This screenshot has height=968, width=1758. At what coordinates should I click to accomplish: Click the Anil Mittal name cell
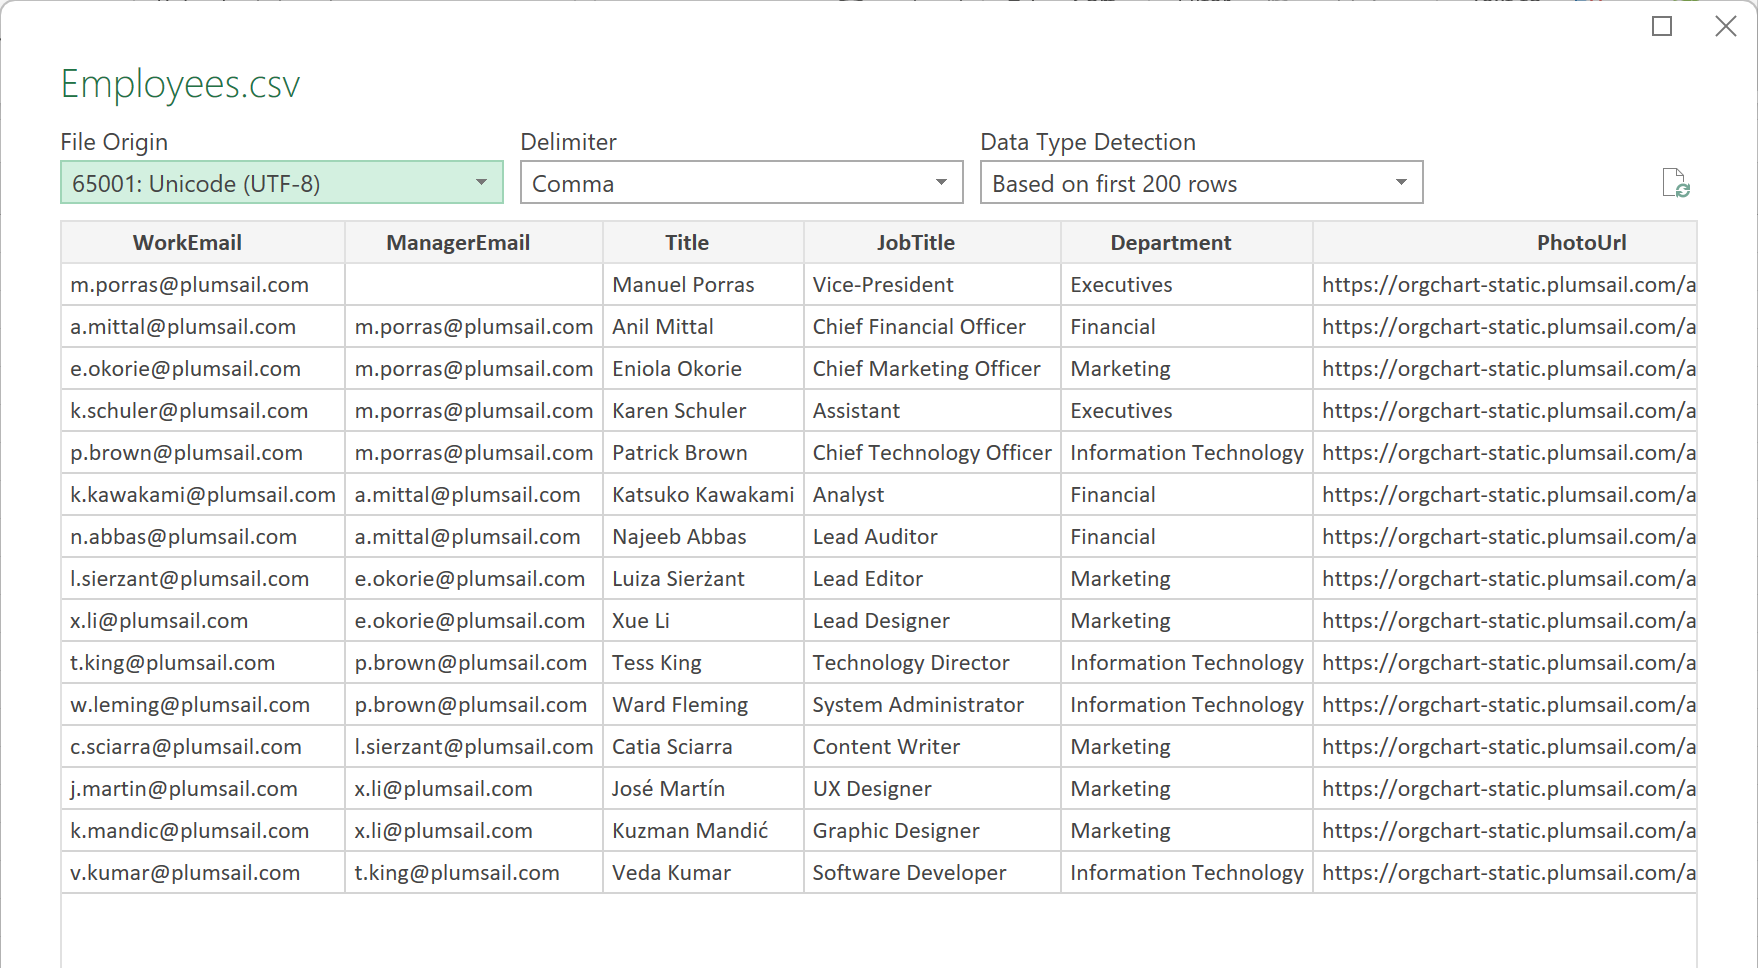point(704,327)
